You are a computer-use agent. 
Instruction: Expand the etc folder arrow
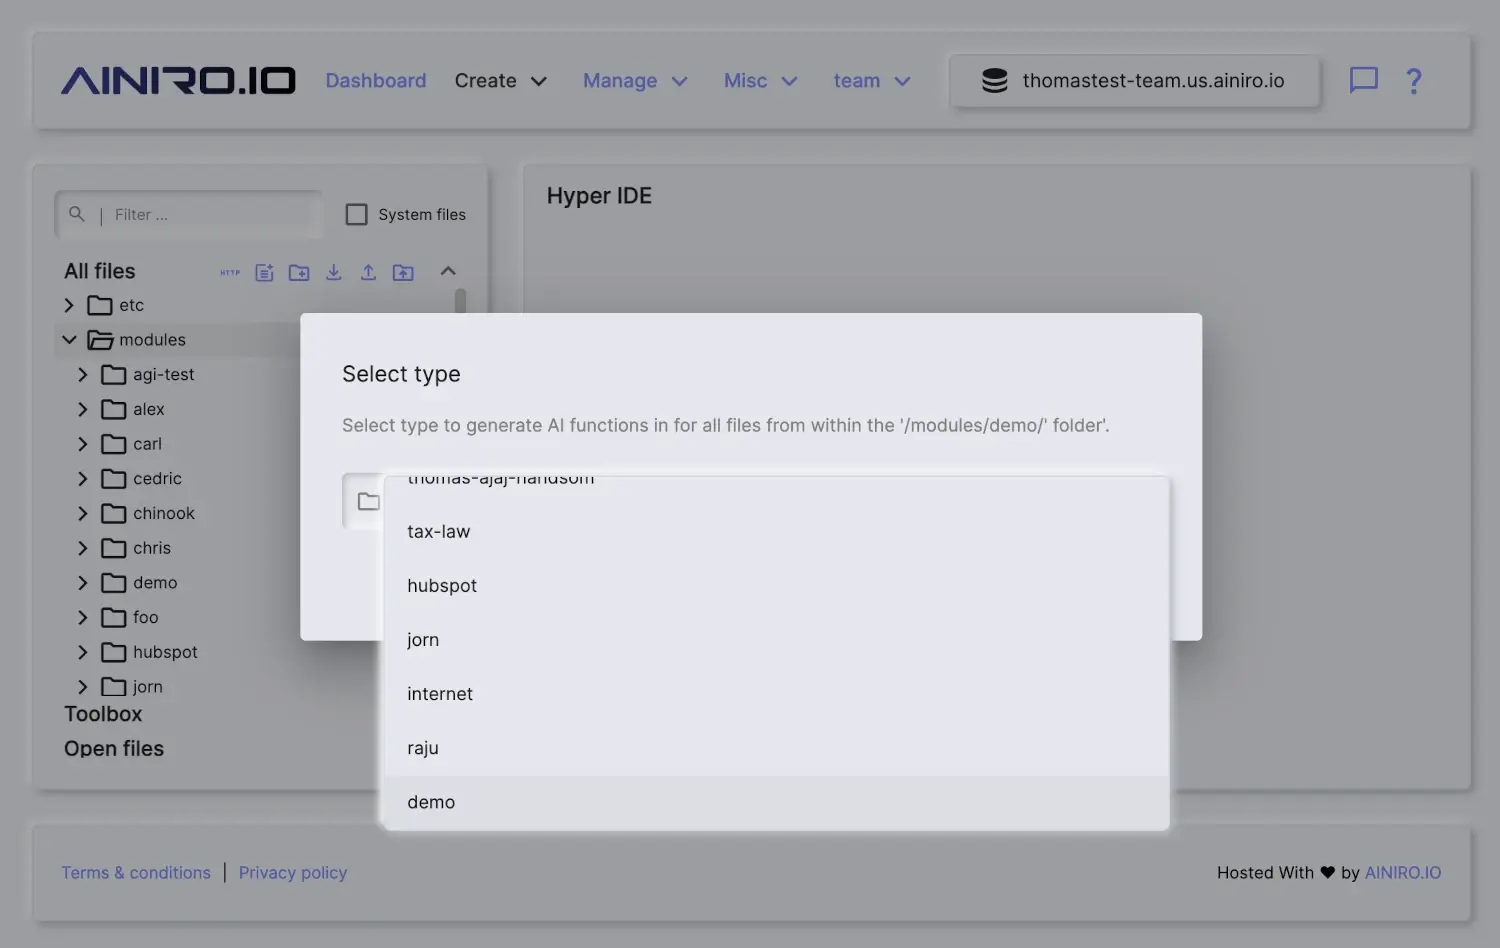tap(69, 305)
